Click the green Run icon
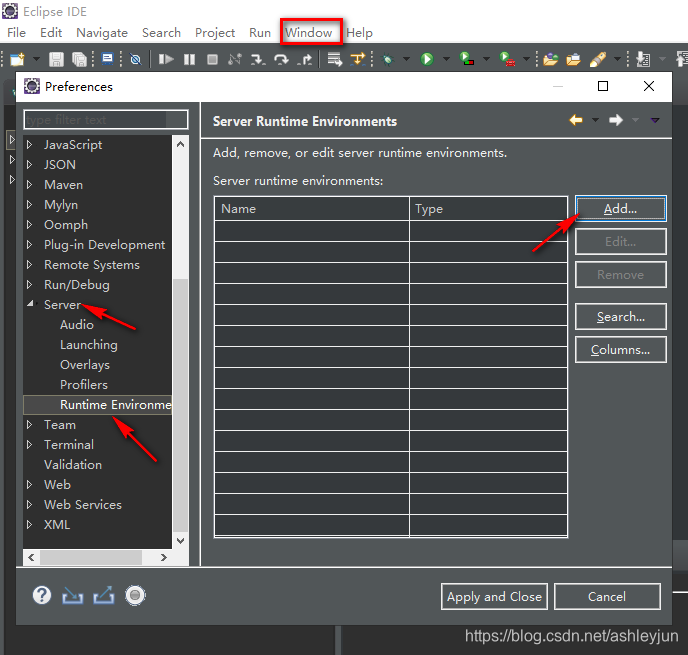Image resolution: width=688 pixels, height=655 pixels. [427, 59]
